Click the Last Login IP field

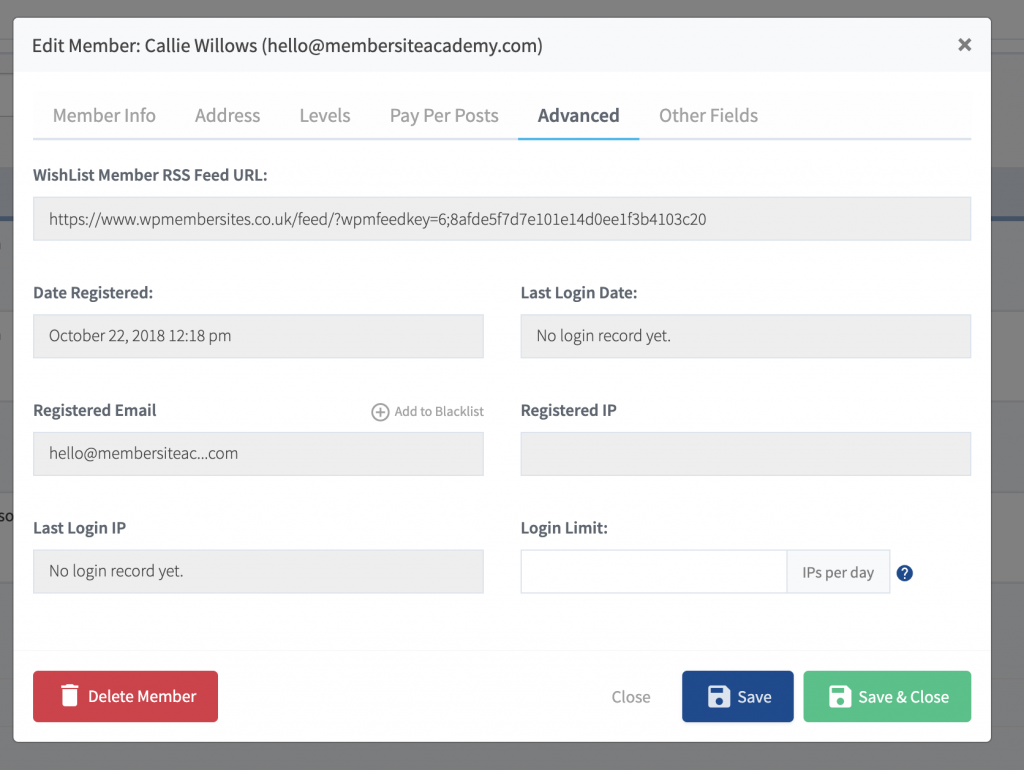[258, 571]
